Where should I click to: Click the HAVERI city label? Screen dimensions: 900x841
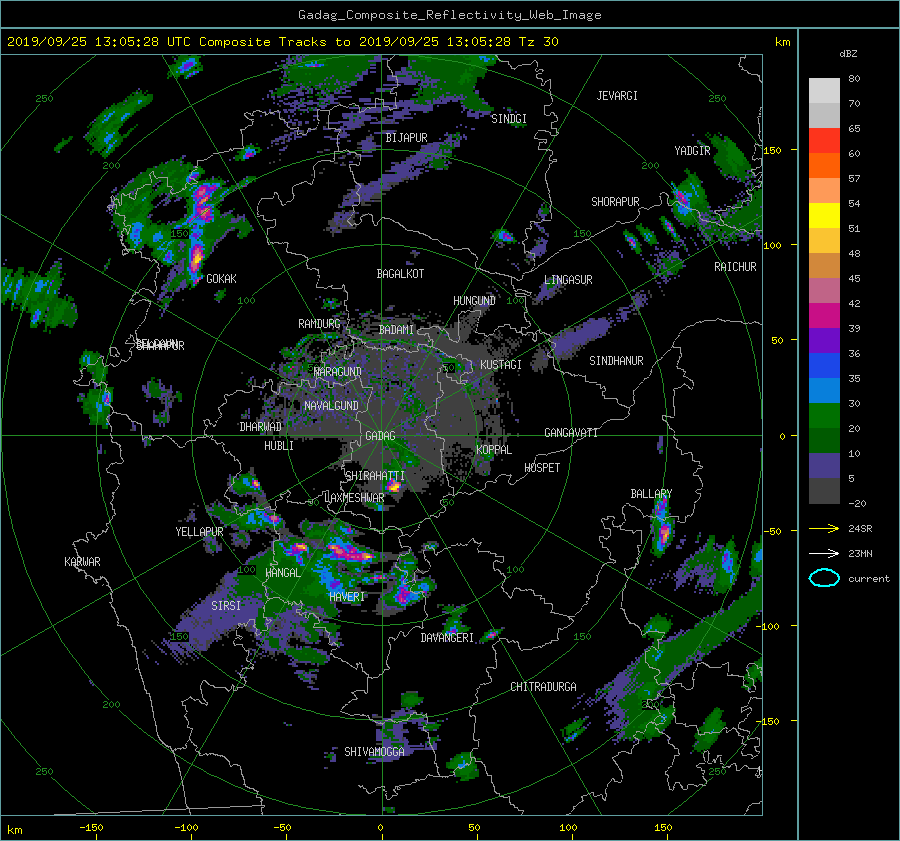coord(347,597)
